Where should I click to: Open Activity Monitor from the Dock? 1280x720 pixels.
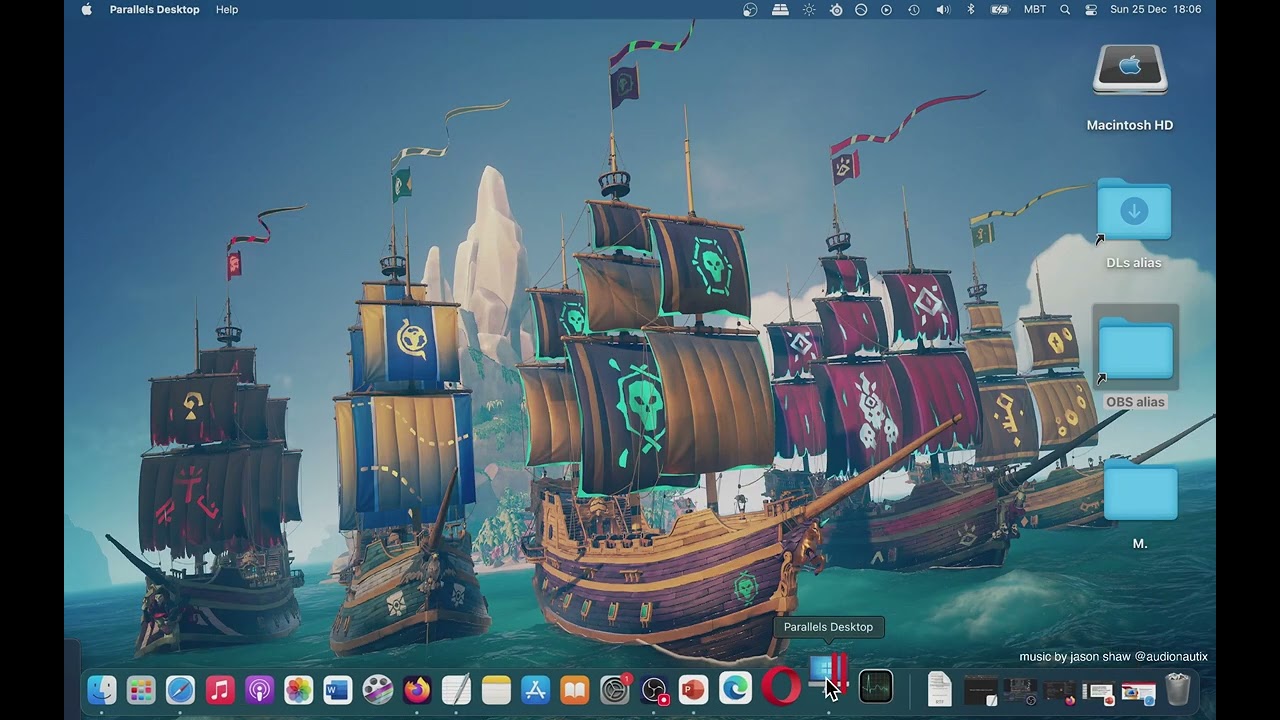pyautogui.click(x=876, y=687)
